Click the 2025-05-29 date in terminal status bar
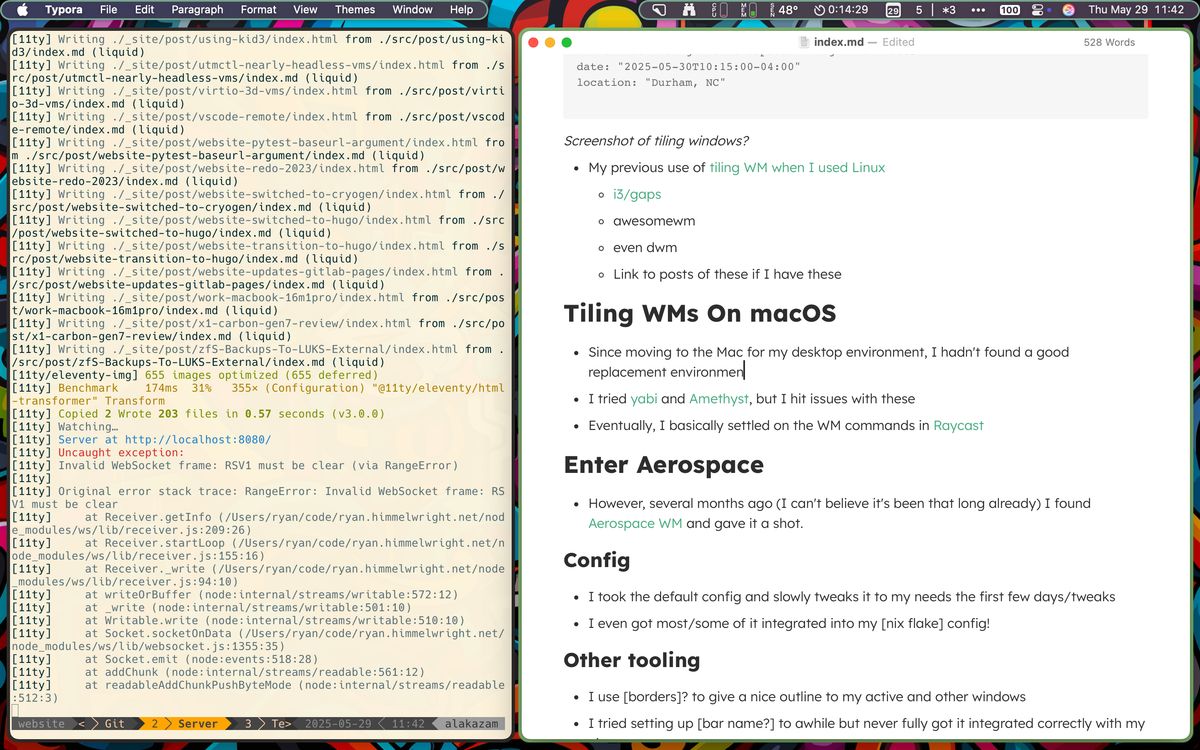Image resolution: width=1200 pixels, height=750 pixels. click(x=340, y=723)
